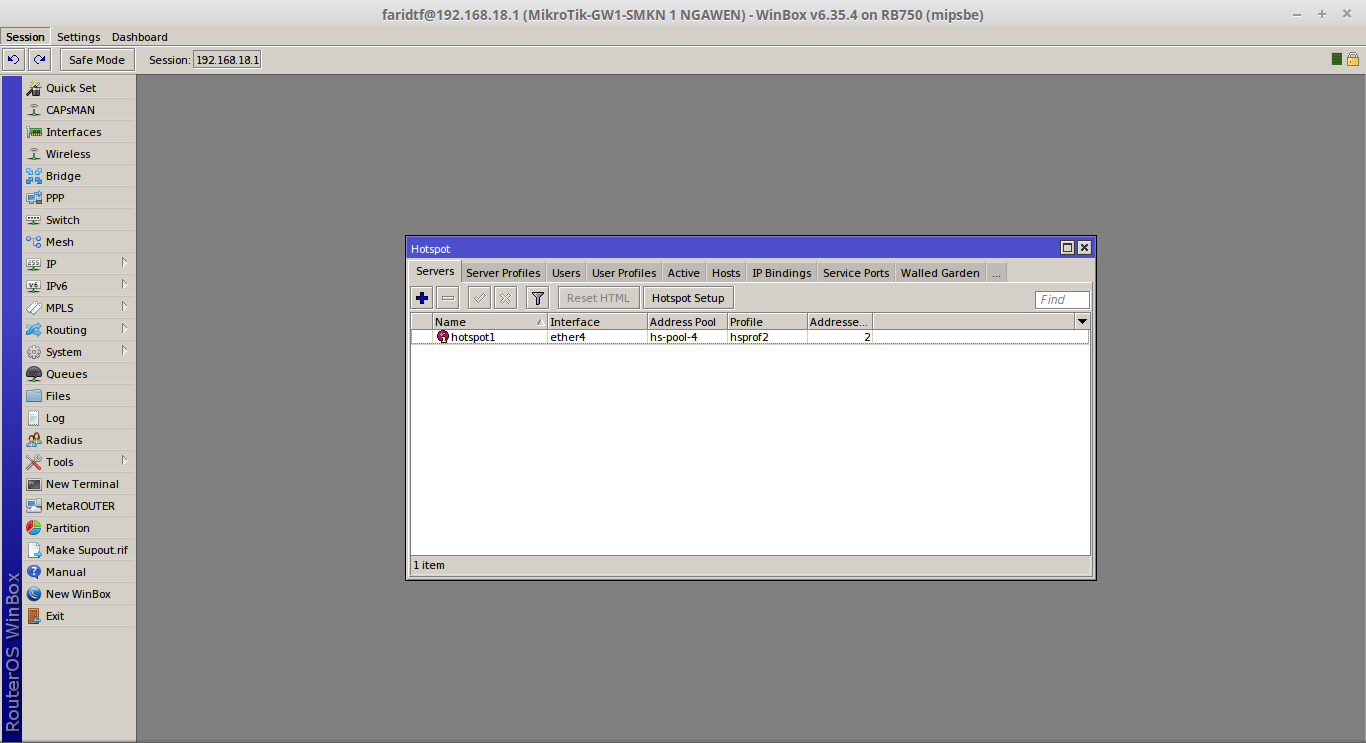Enable selected hotspot with checkmark icon
Image resolution: width=1366 pixels, height=743 pixels.
click(479, 298)
